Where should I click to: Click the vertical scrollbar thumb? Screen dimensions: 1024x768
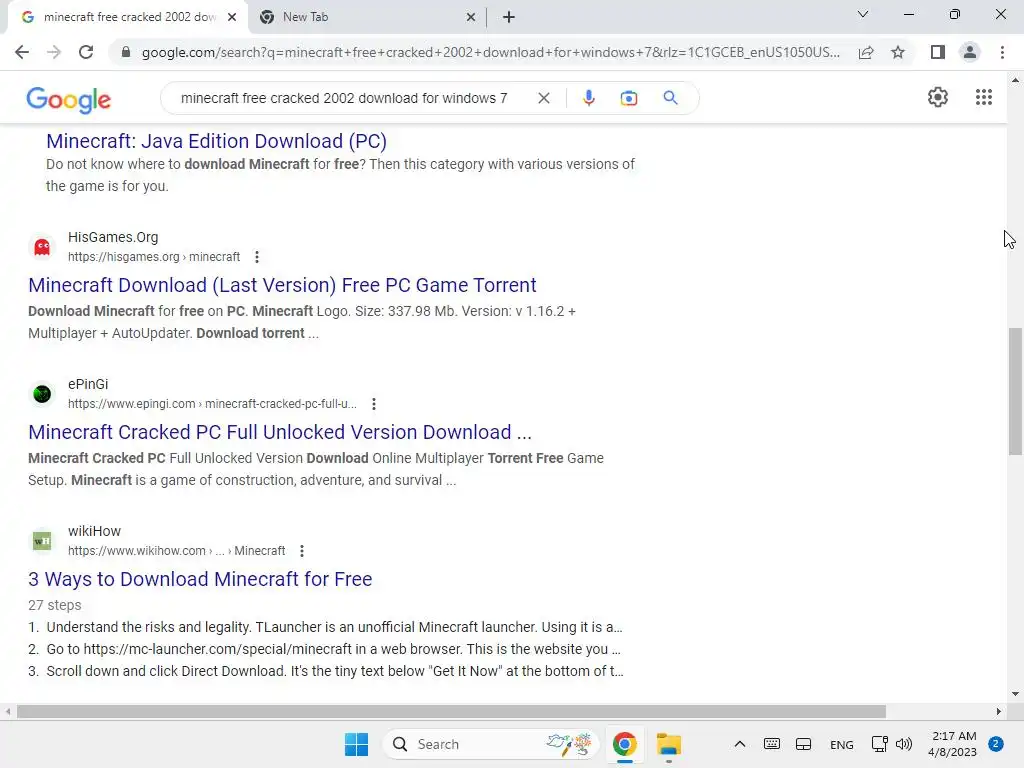click(1015, 391)
